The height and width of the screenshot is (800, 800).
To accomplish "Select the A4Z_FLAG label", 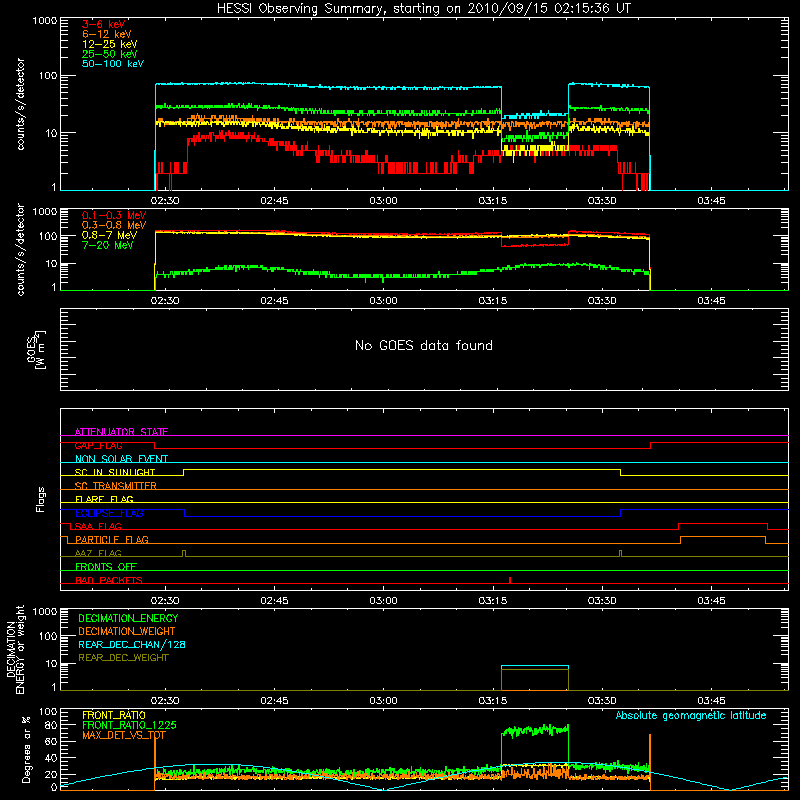I will 98,553.
